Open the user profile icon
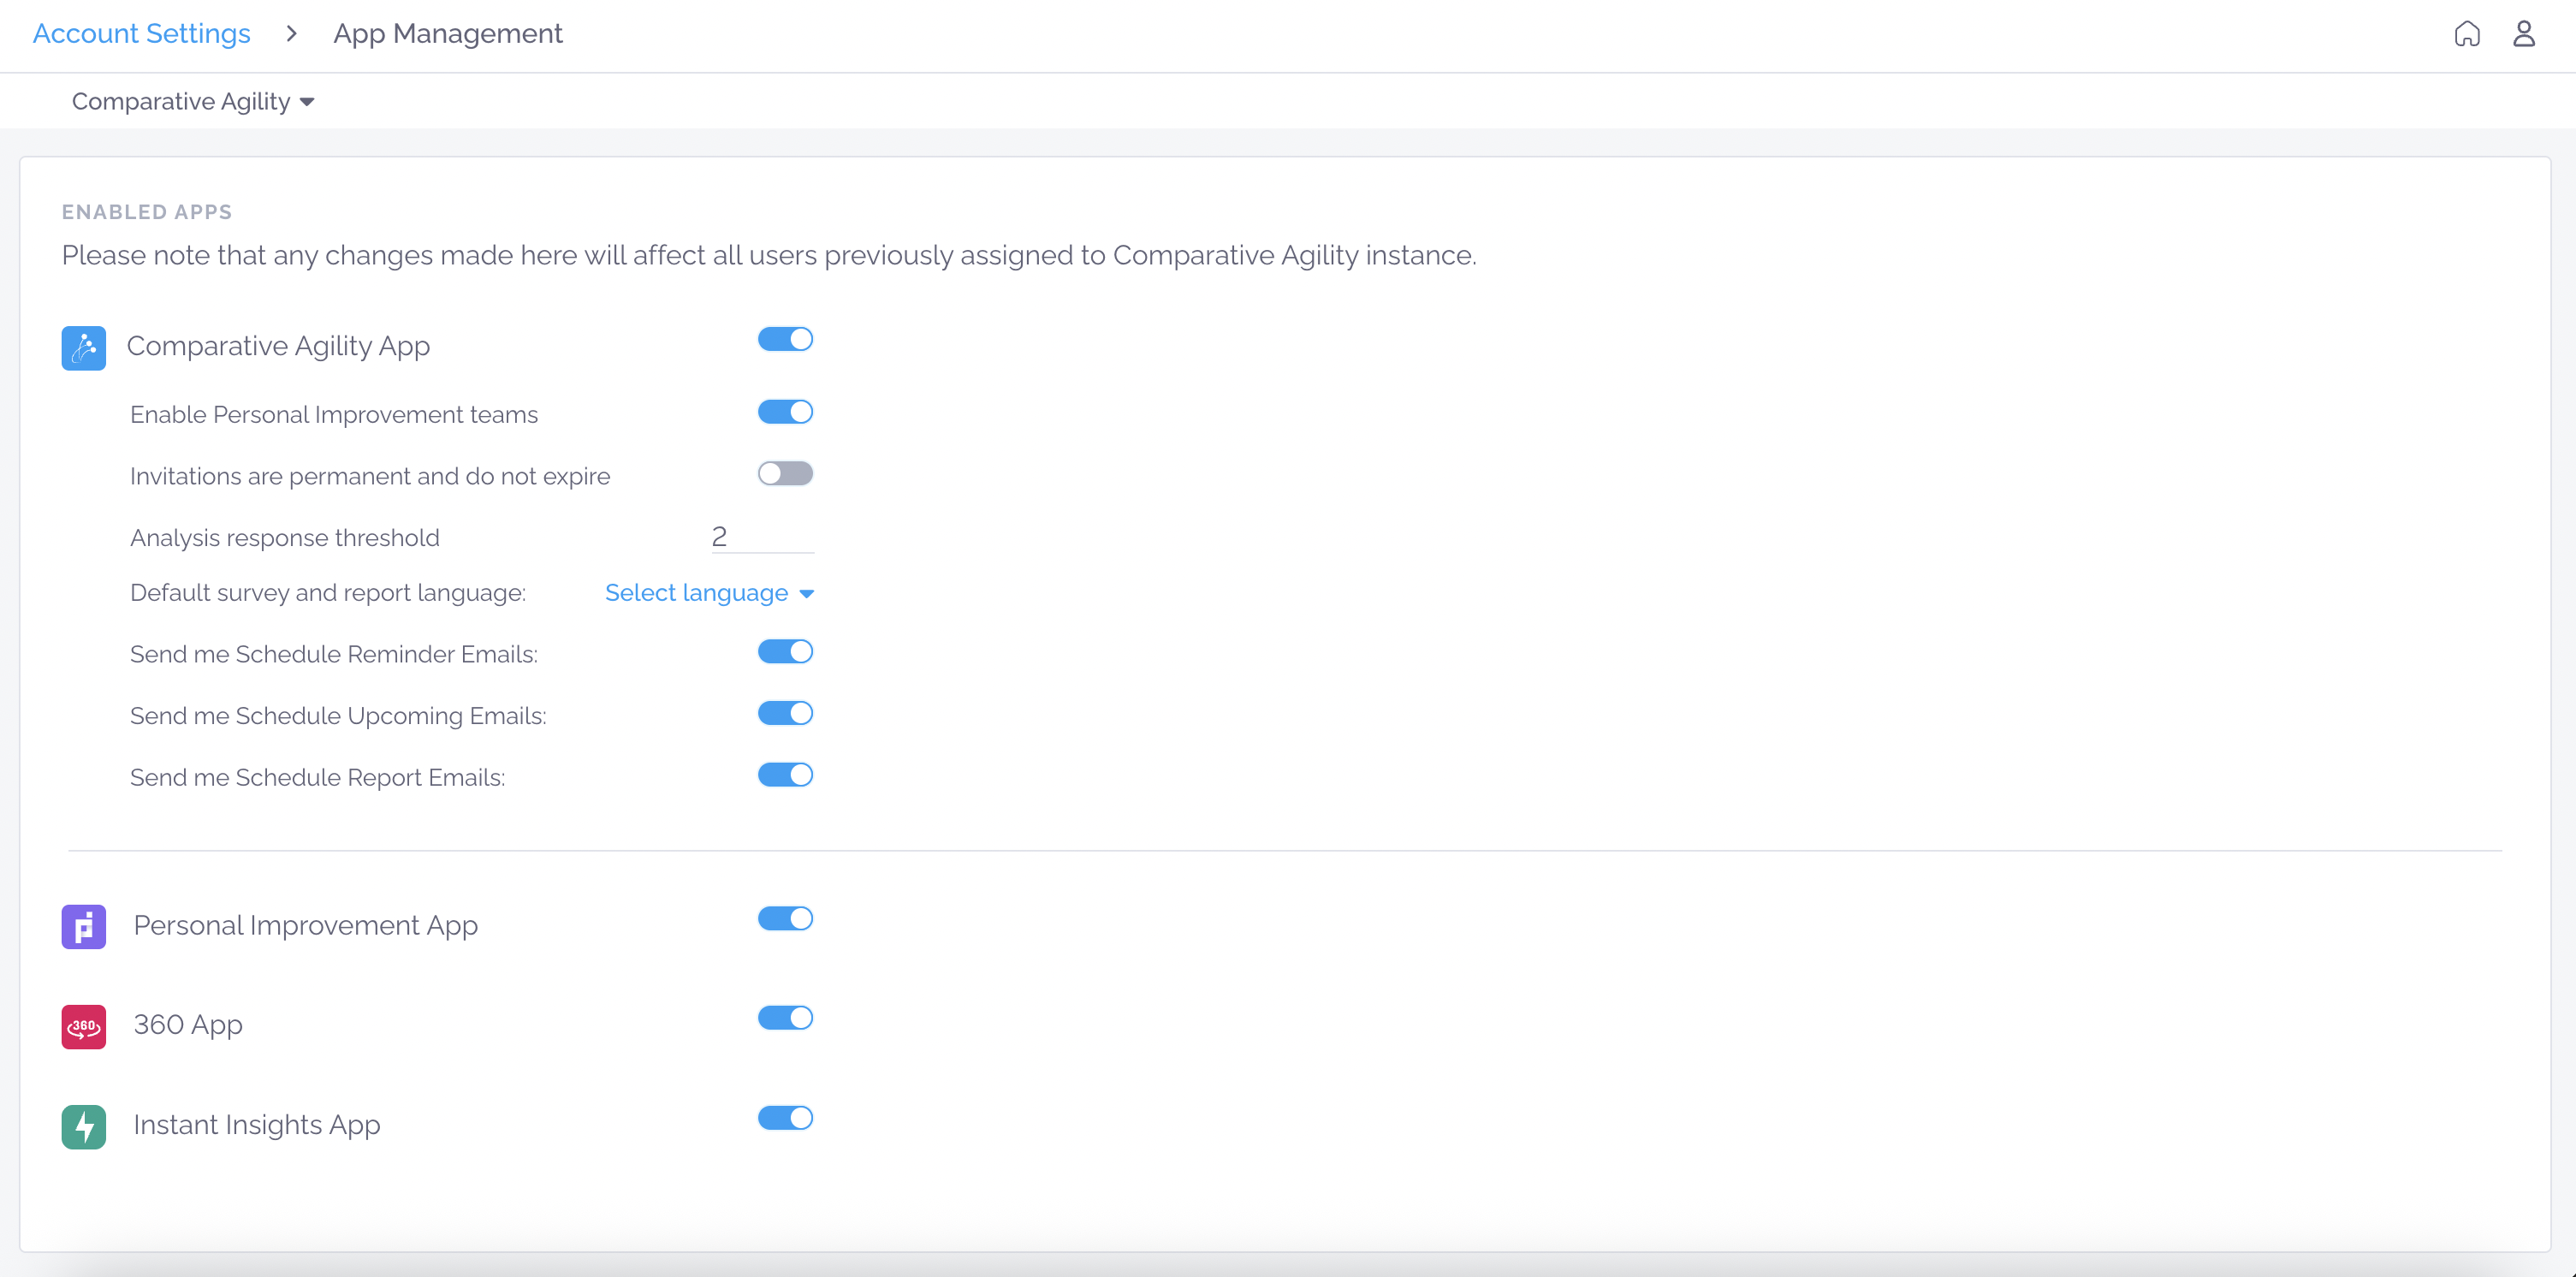Screen dimensions: 2576x1277 pos(2524,34)
